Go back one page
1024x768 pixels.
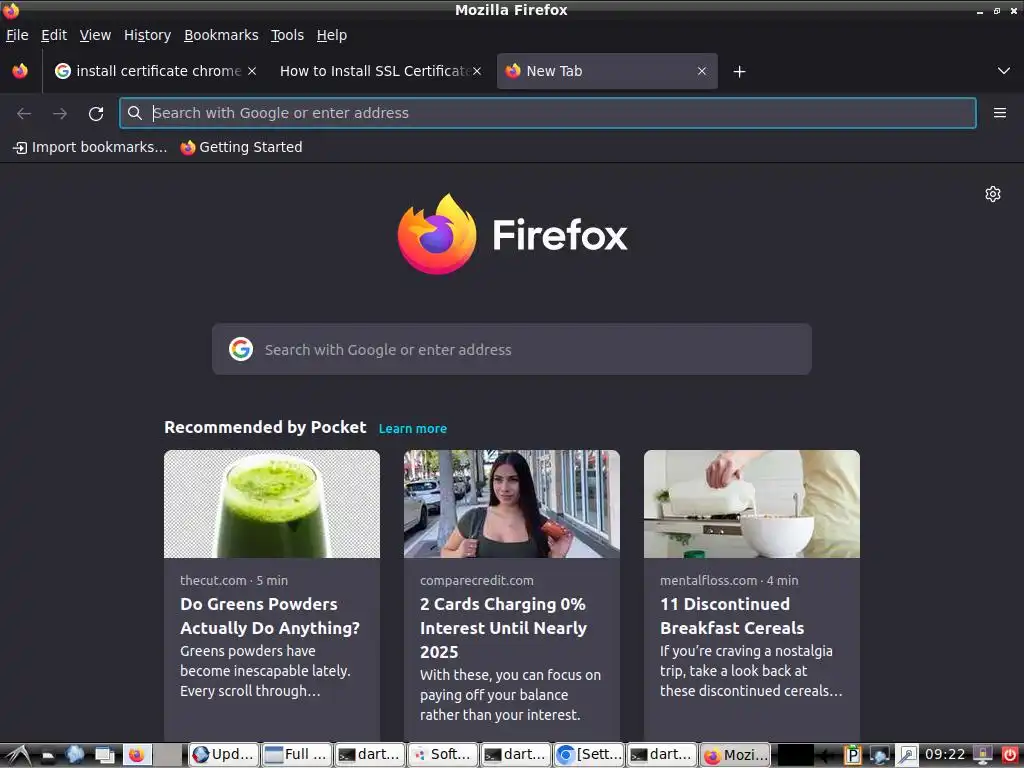pos(24,114)
